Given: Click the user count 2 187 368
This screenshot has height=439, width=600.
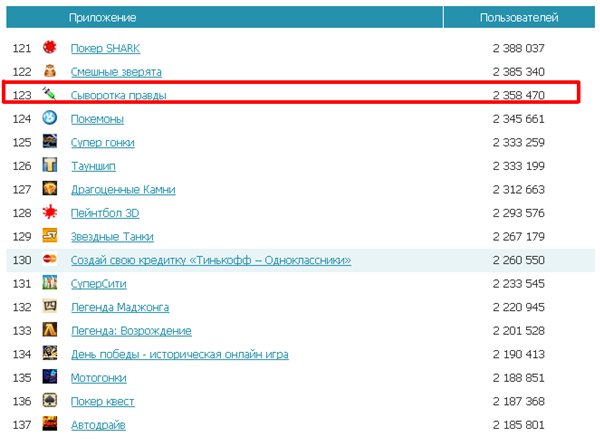Looking at the screenshot, I should tap(518, 401).
